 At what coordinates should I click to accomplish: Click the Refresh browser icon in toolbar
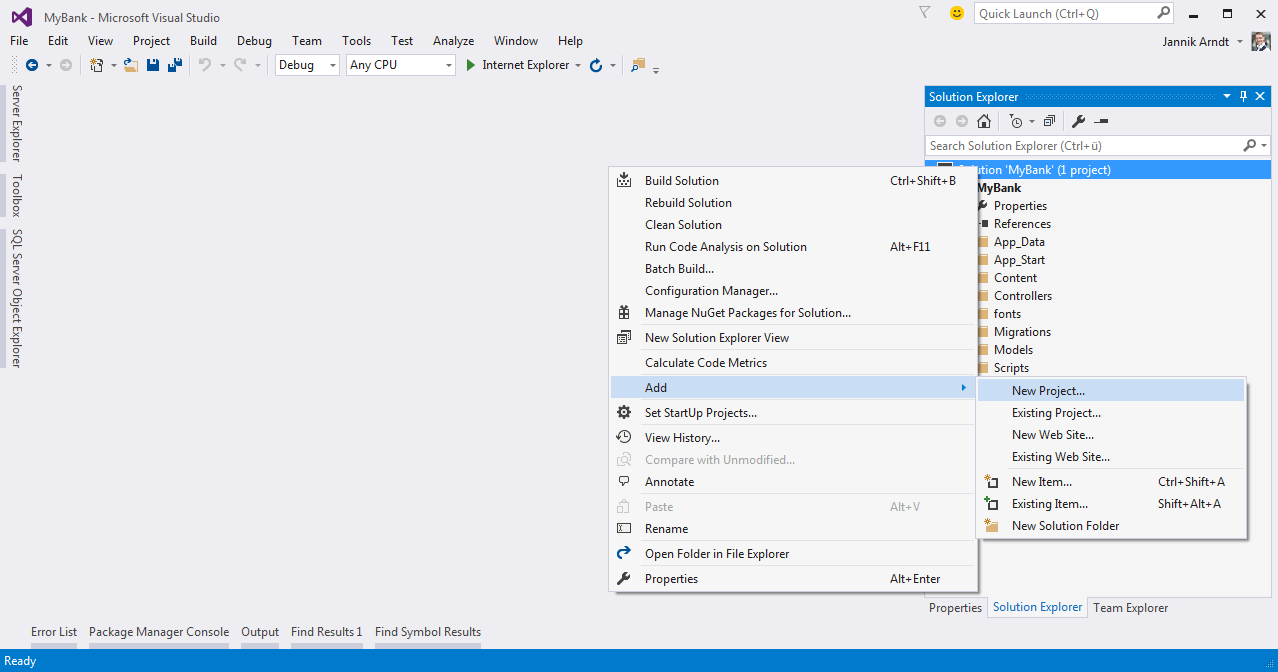(x=596, y=65)
